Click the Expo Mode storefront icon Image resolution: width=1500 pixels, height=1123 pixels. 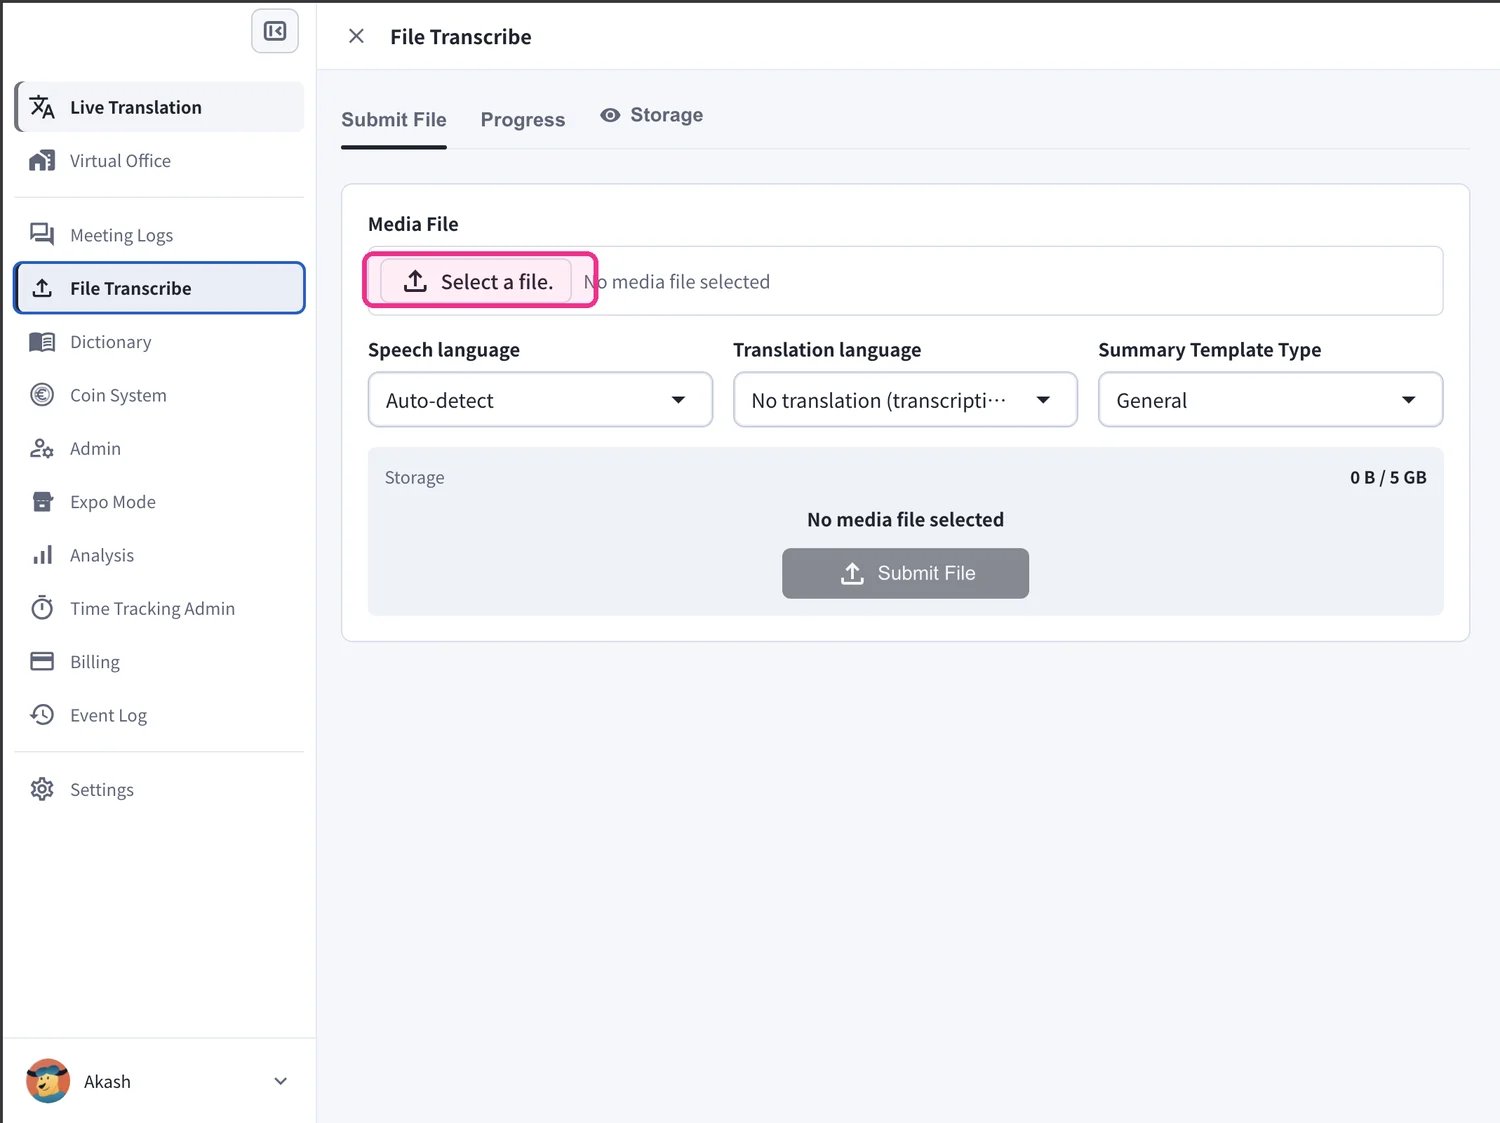click(x=42, y=502)
